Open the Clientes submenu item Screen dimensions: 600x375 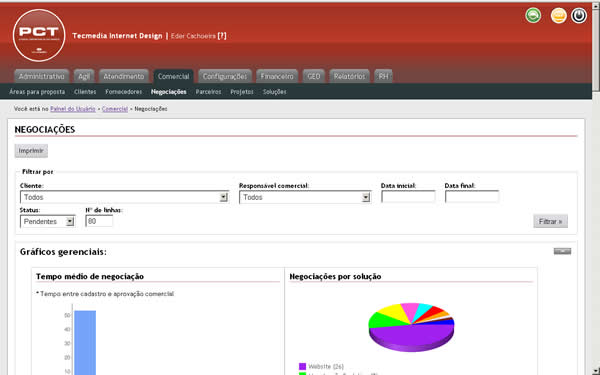(85, 92)
